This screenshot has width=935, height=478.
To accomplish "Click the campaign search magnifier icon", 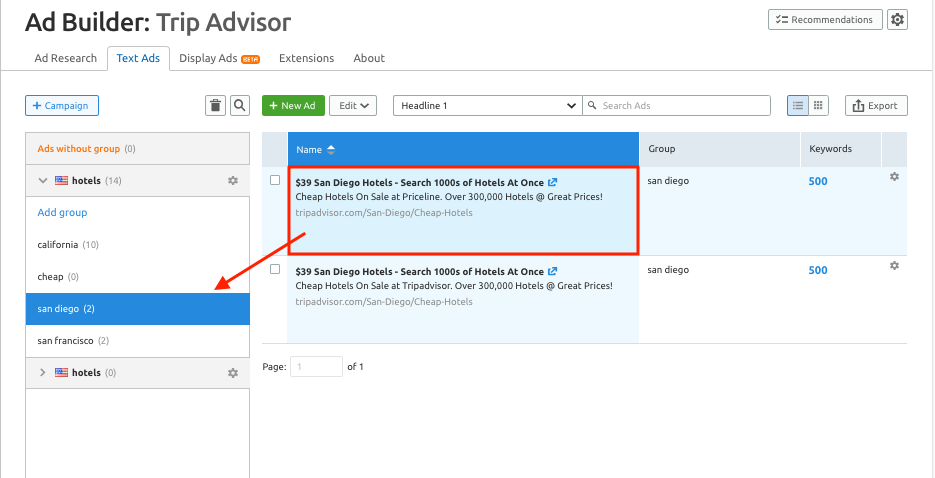I will coord(239,105).
